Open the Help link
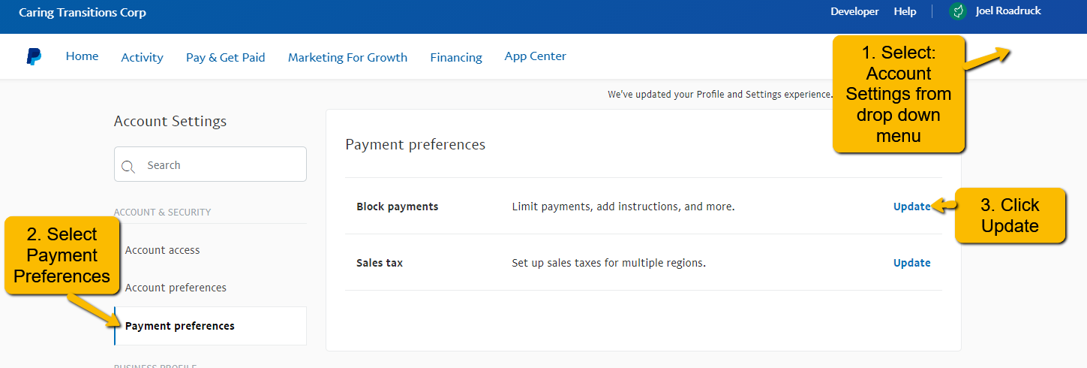 [x=905, y=12]
